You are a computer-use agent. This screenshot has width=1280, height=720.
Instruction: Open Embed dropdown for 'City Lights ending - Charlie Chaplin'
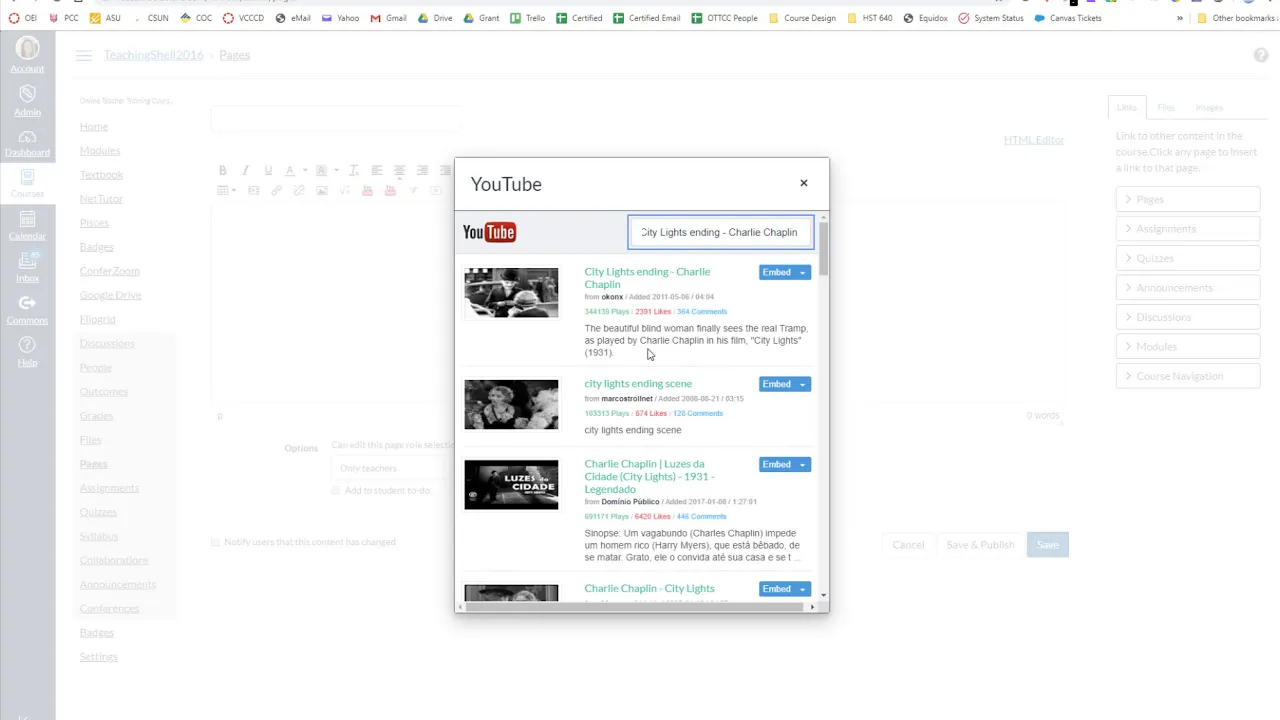pos(802,272)
